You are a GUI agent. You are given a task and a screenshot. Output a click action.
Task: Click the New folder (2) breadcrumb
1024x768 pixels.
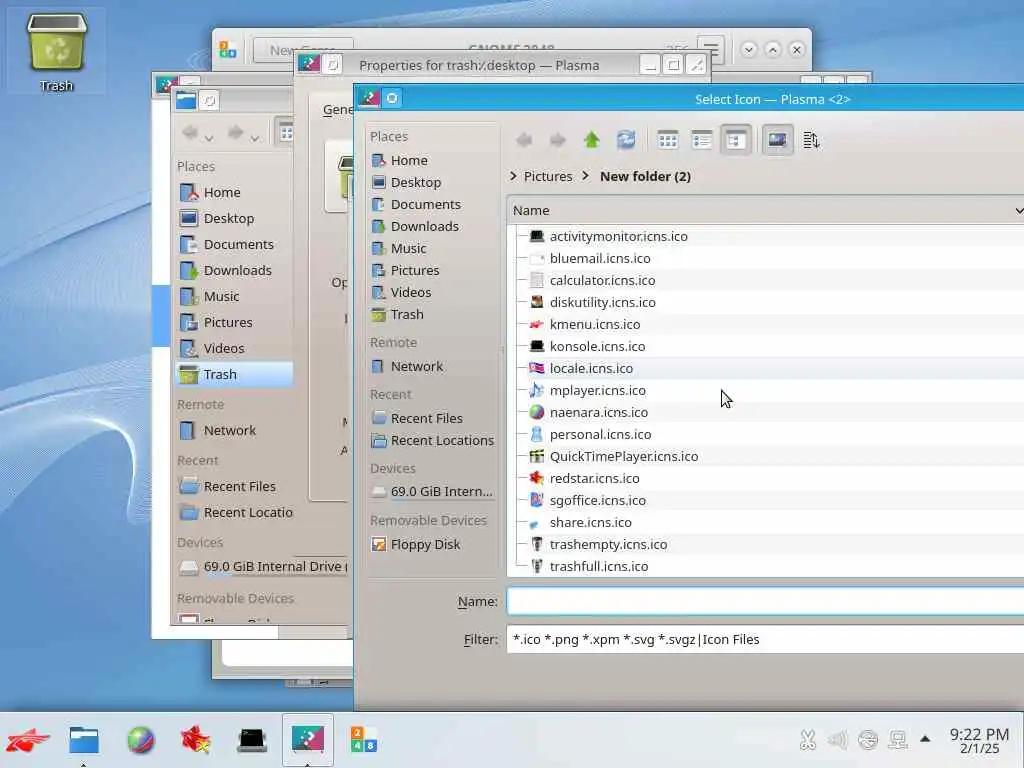[645, 176]
